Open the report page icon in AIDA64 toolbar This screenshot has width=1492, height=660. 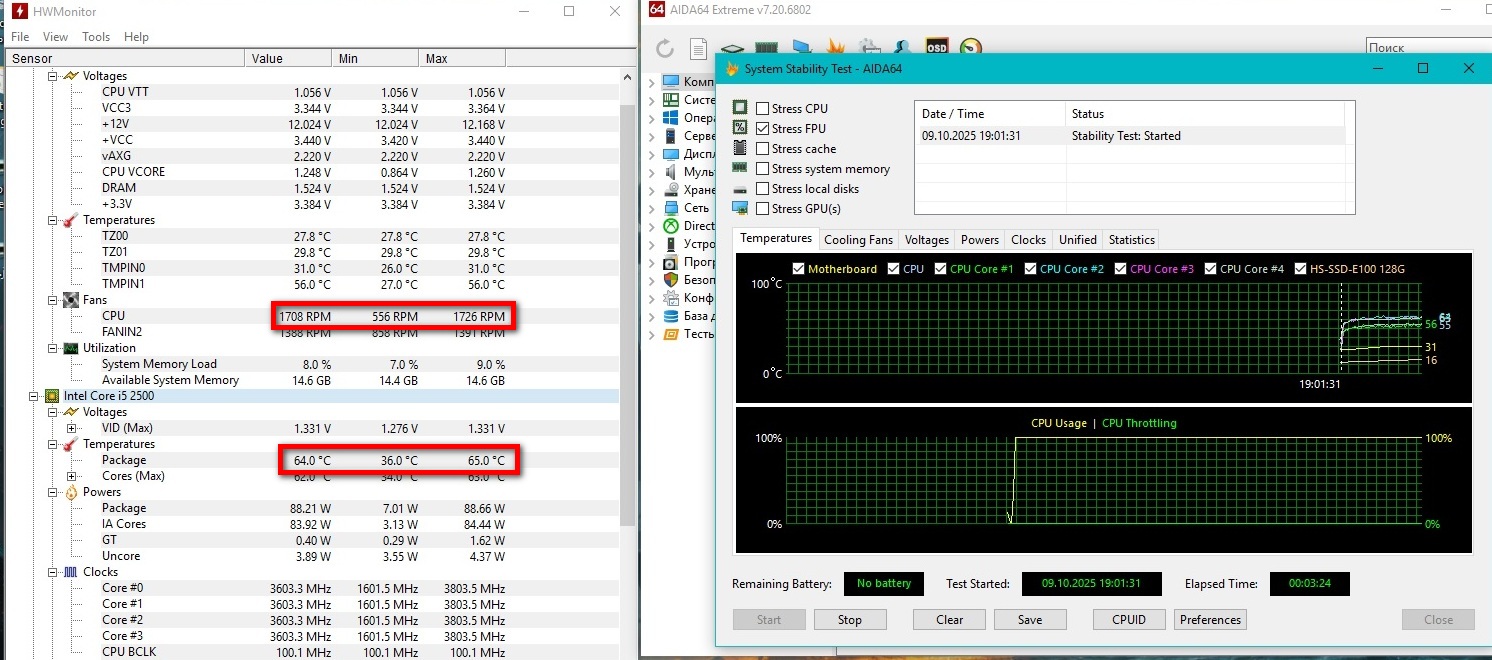click(x=698, y=47)
